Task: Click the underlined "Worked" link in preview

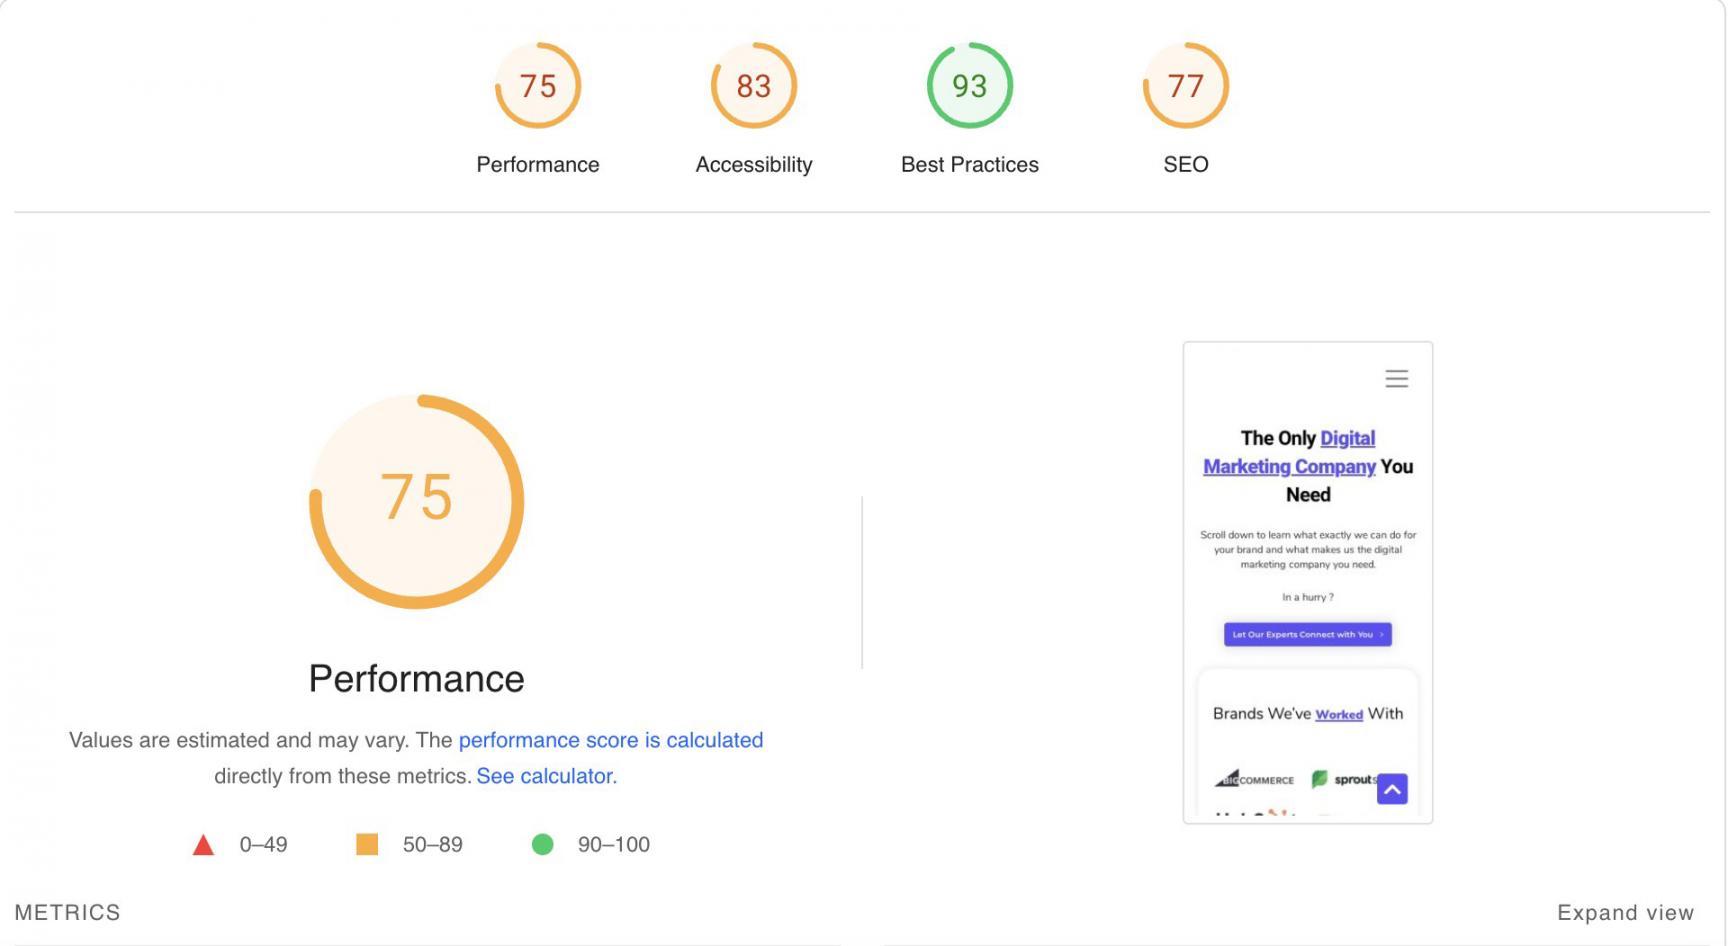Action: click(1339, 714)
